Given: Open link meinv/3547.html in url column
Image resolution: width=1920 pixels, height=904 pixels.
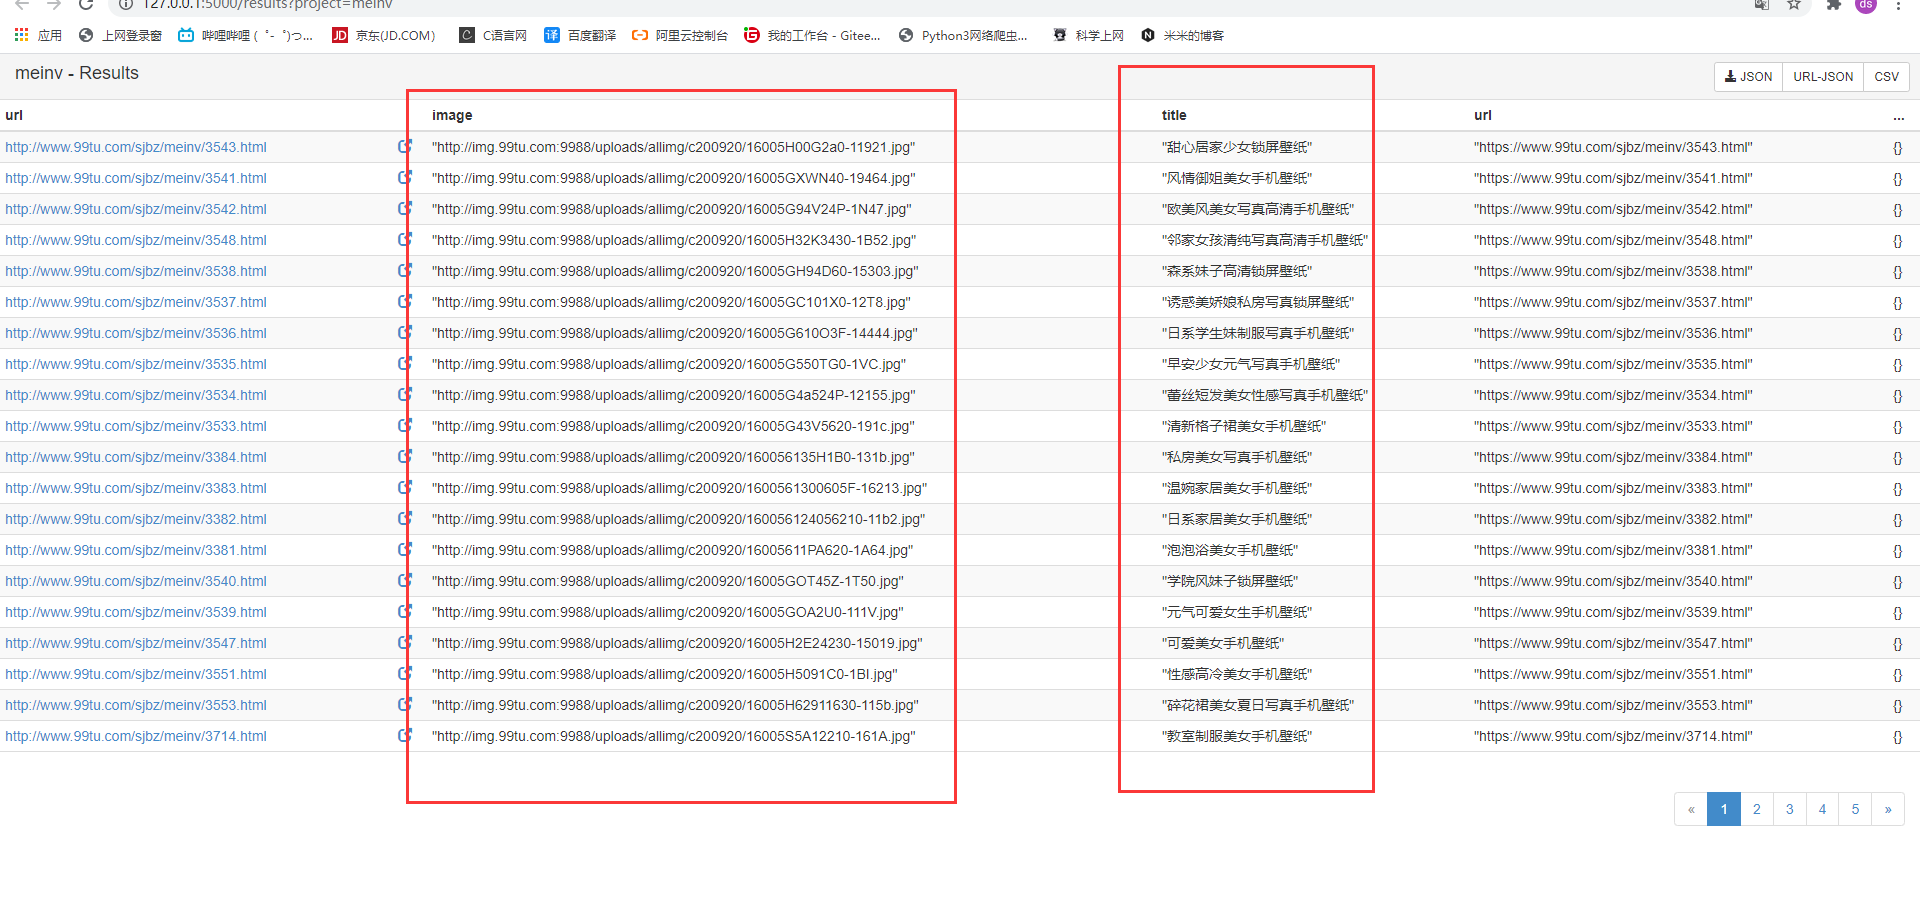Looking at the screenshot, I should click(136, 643).
